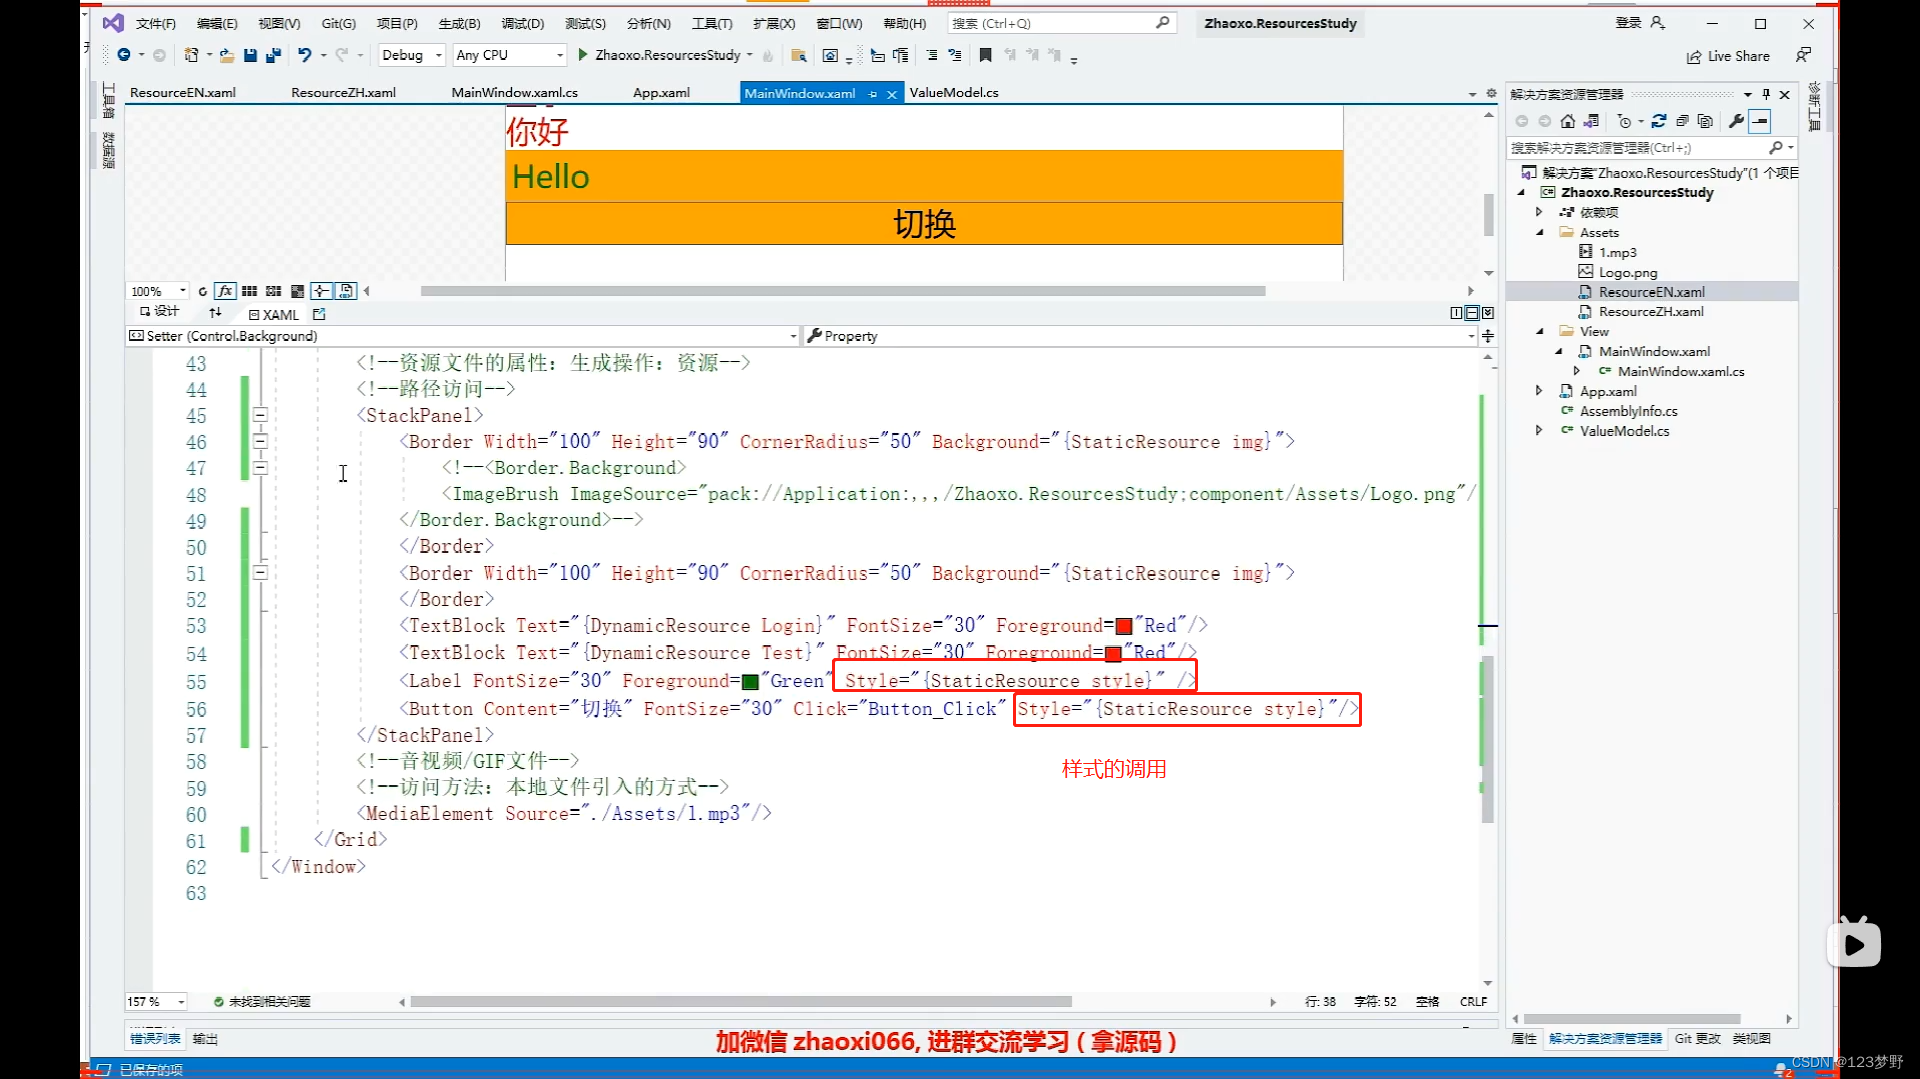Switch views icon in Solution Explorer toolbar
The height and width of the screenshot is (1079, 1920).
1592,121
